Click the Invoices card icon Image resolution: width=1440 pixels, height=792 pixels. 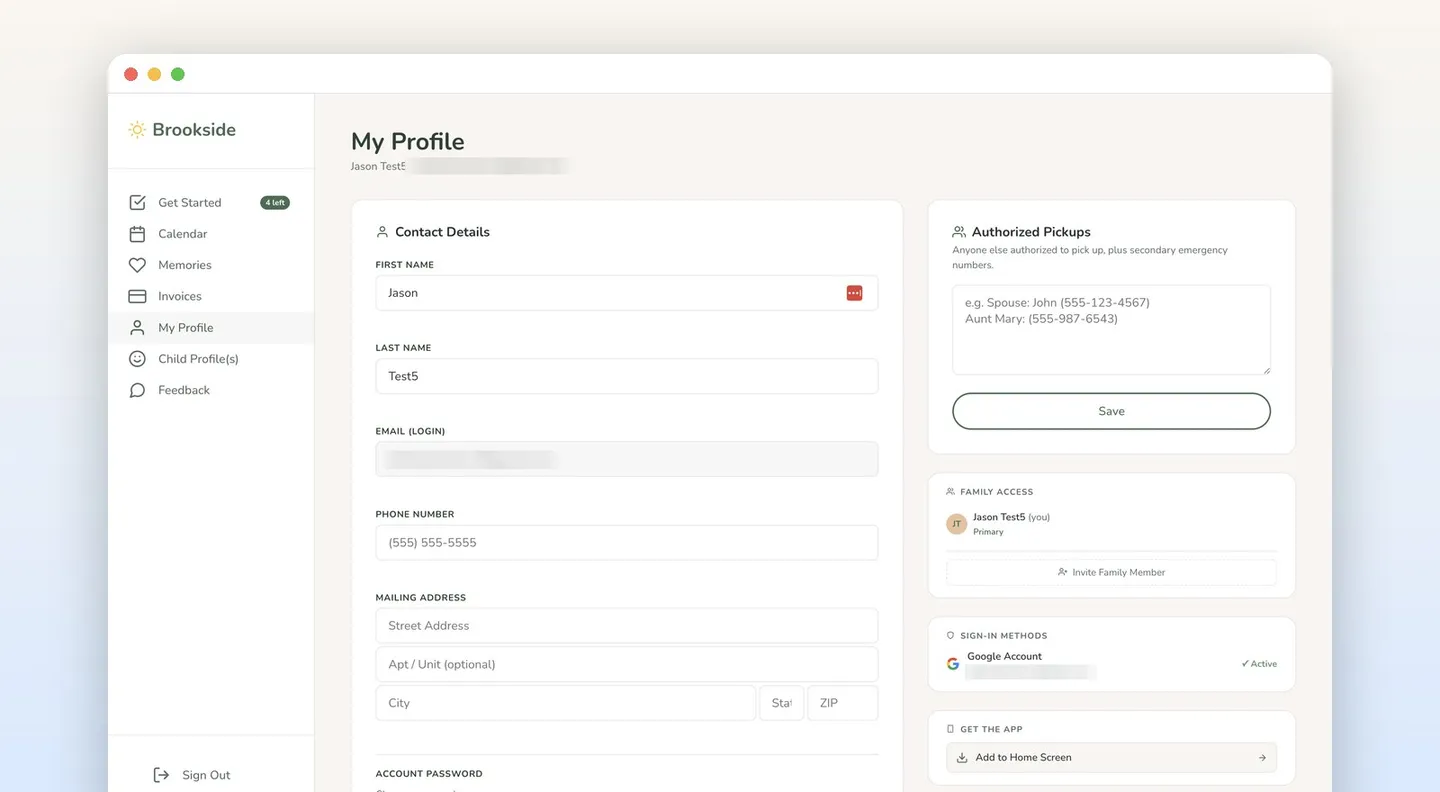click(137, 297)
